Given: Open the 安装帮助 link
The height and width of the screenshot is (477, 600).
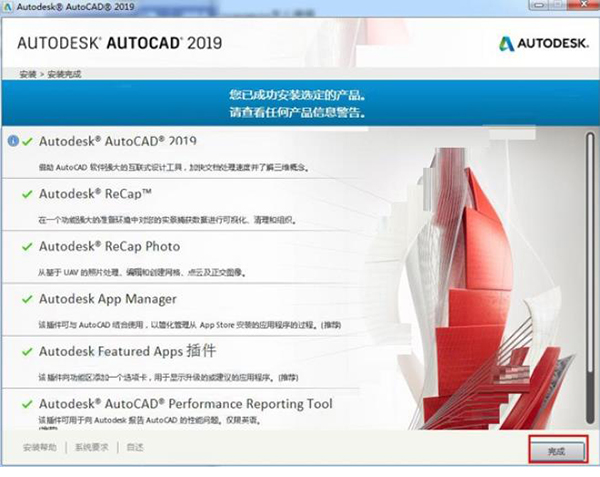Looking at the screenshot, I should (x=40, y=447).
